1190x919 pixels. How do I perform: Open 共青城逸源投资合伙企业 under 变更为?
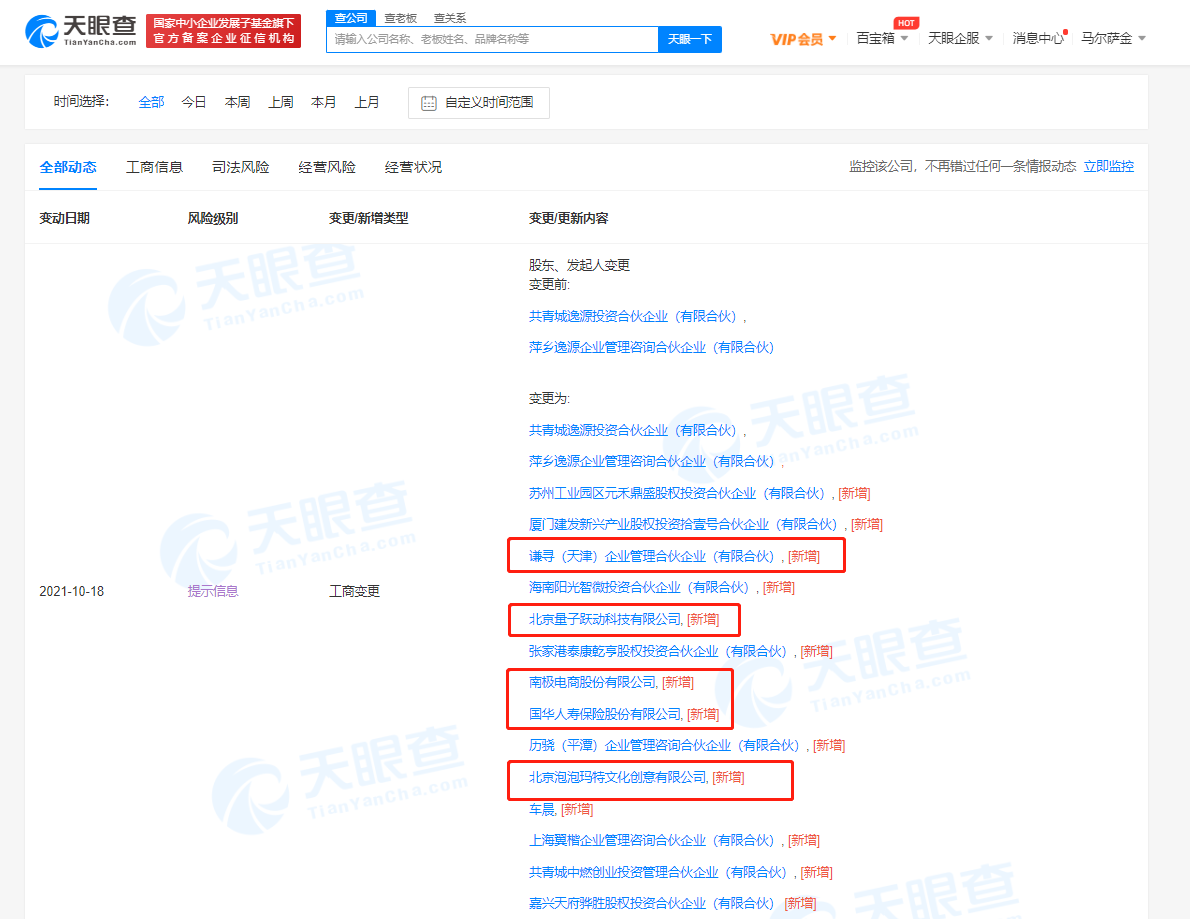633,430
